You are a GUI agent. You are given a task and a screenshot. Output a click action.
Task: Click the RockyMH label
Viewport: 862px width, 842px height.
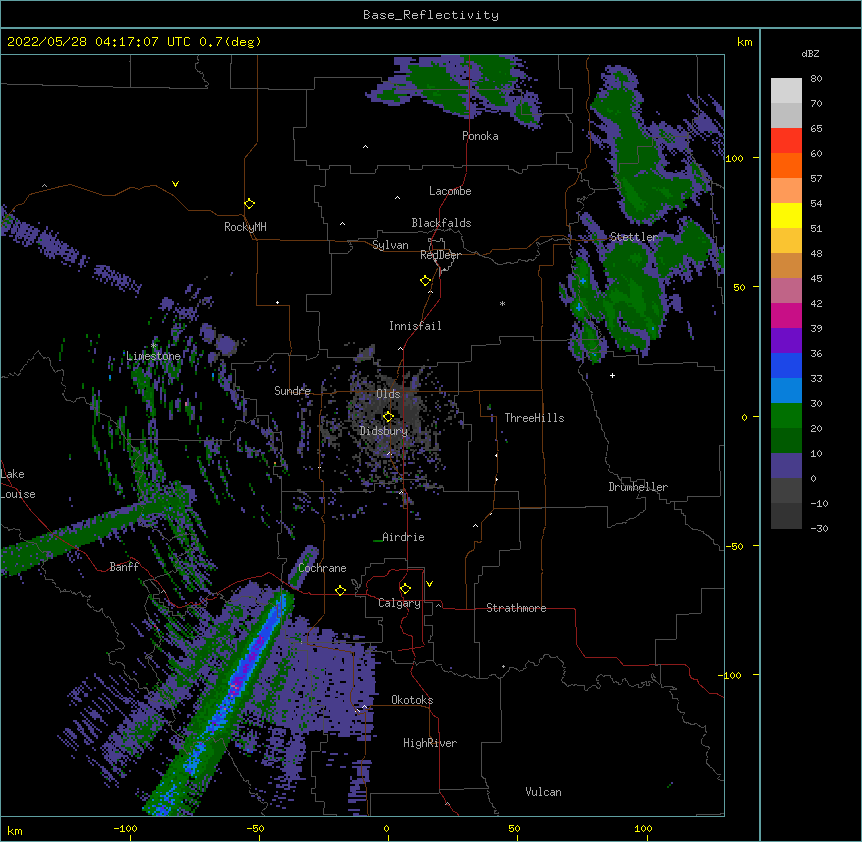pyautogui.click(x=245, y=227)
